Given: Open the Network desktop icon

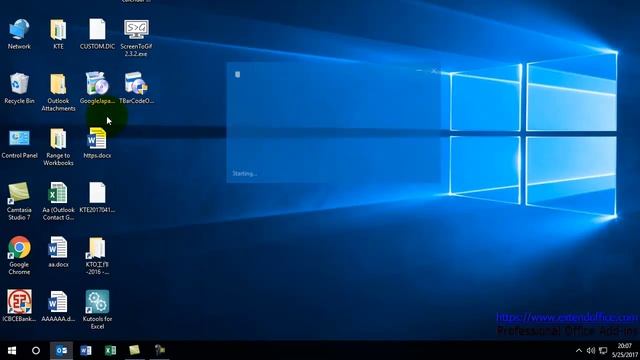Looking at the screenshot, I should pos(19,34).
